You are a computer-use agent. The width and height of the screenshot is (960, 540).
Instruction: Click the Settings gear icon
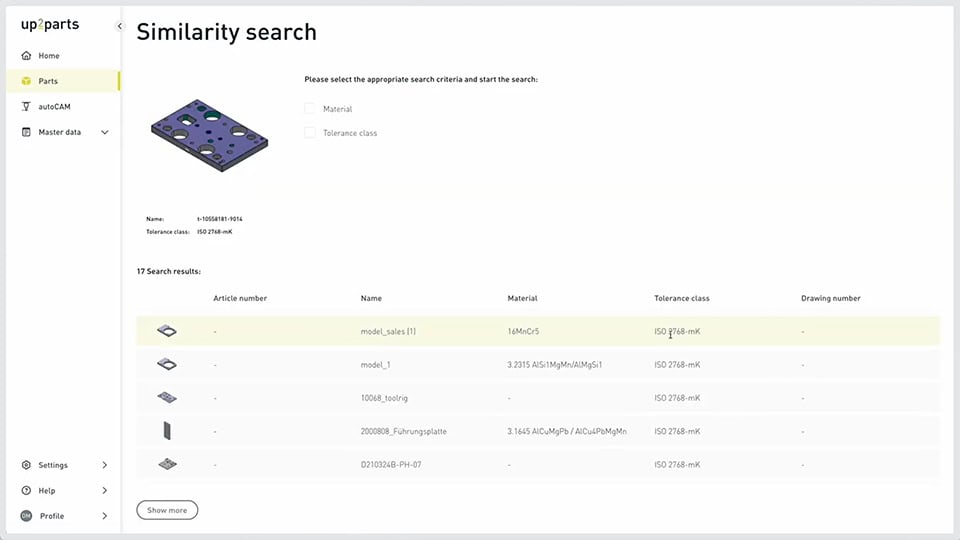pos(26,465)
